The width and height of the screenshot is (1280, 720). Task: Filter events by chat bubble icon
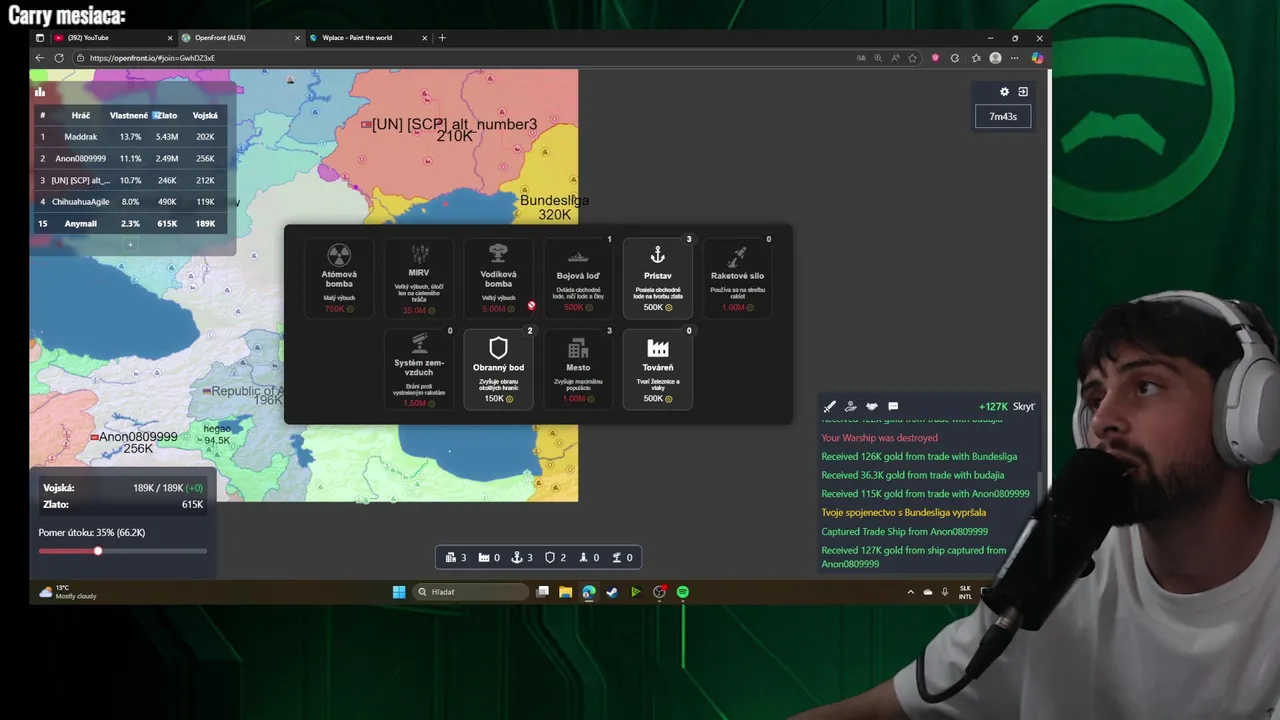893,407
